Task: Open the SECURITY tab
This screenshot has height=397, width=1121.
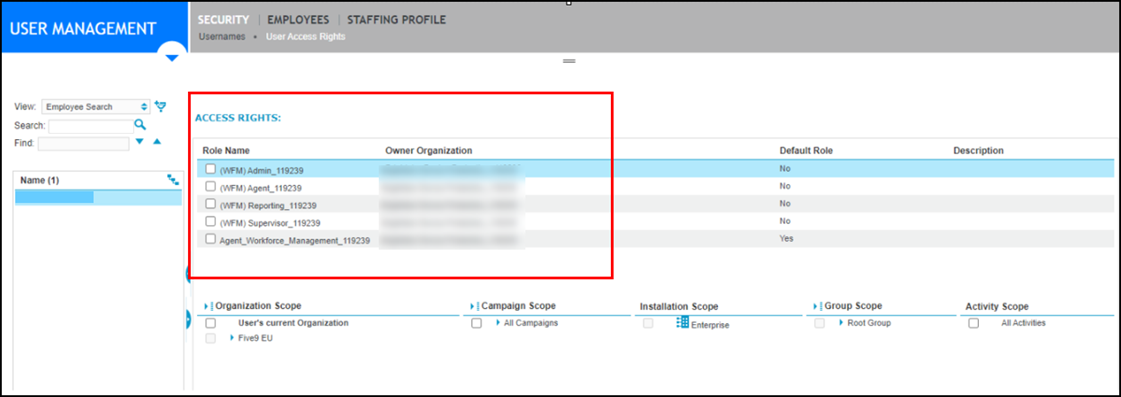Action: [224, 20]
